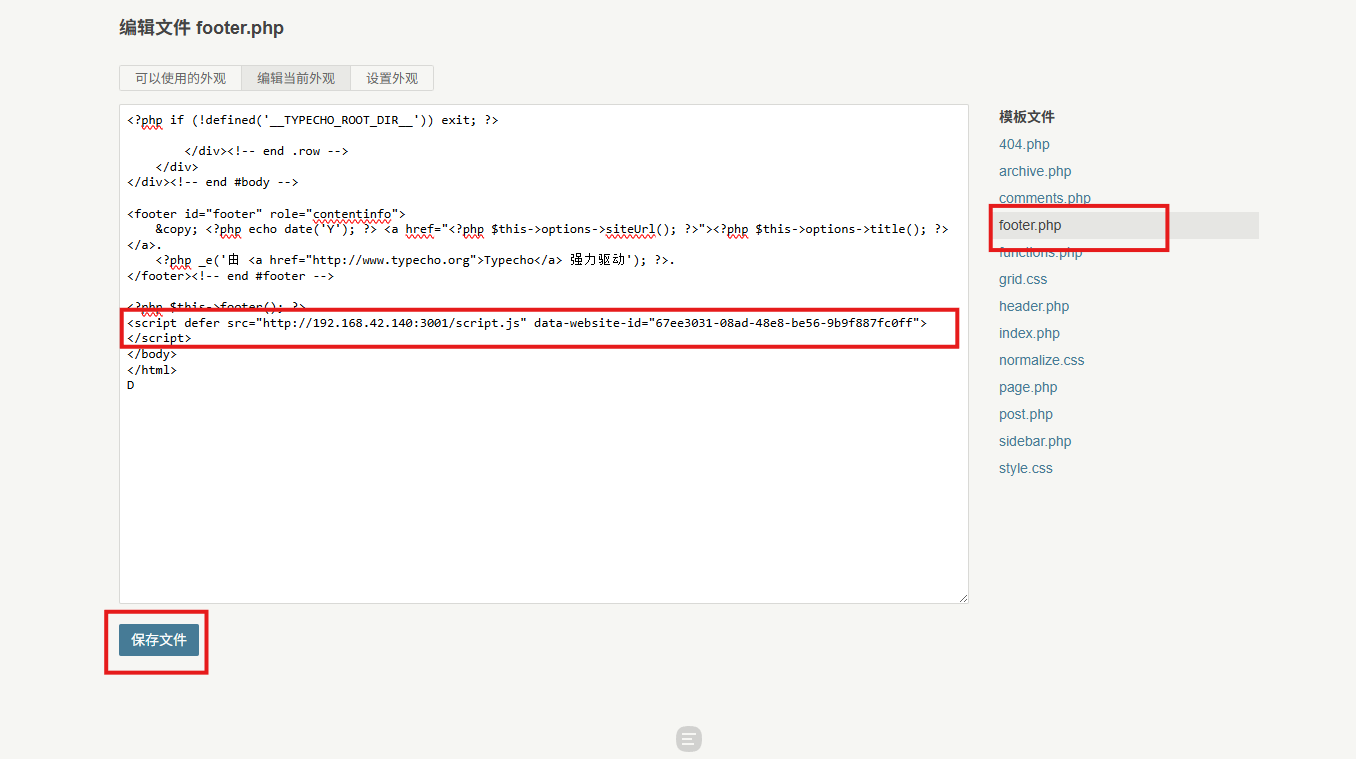The image size is (1356, 759).
Task: Open the 设置外观 tab
Action: (392, 78)
